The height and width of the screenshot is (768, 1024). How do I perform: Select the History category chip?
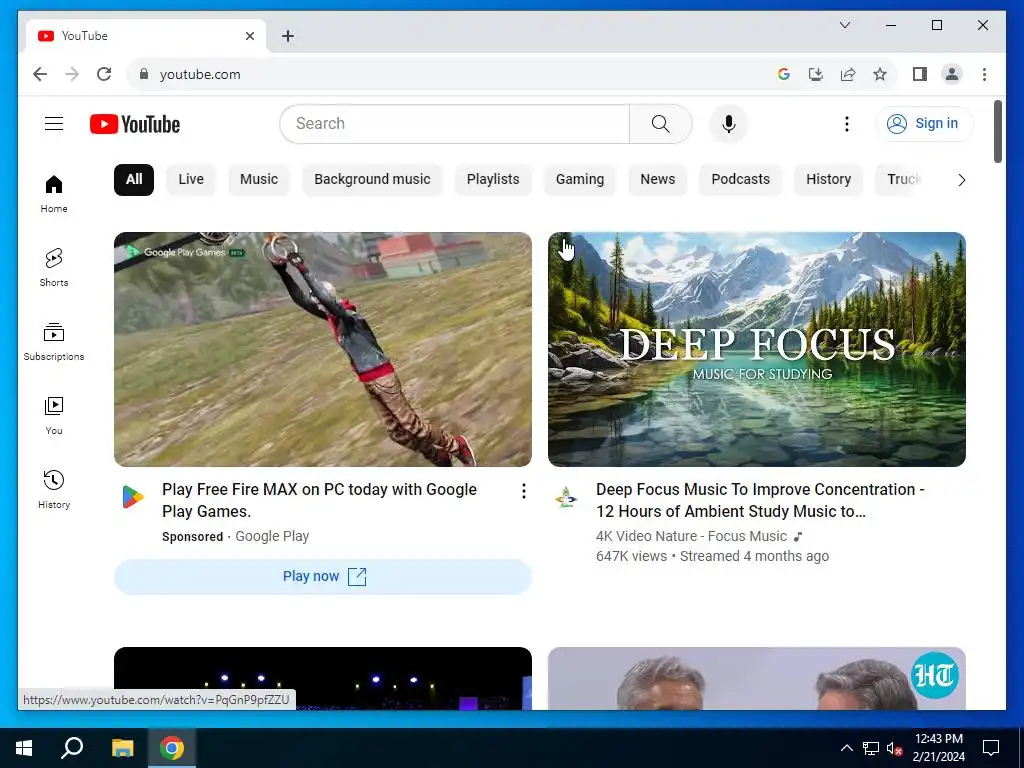click(x=828, y=180)
